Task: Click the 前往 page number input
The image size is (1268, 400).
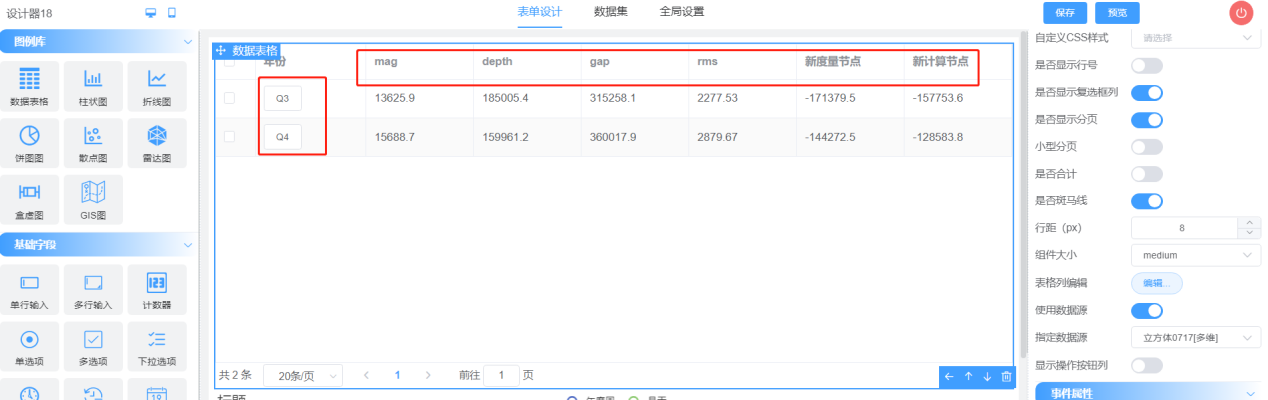Action: click(501, 375)
